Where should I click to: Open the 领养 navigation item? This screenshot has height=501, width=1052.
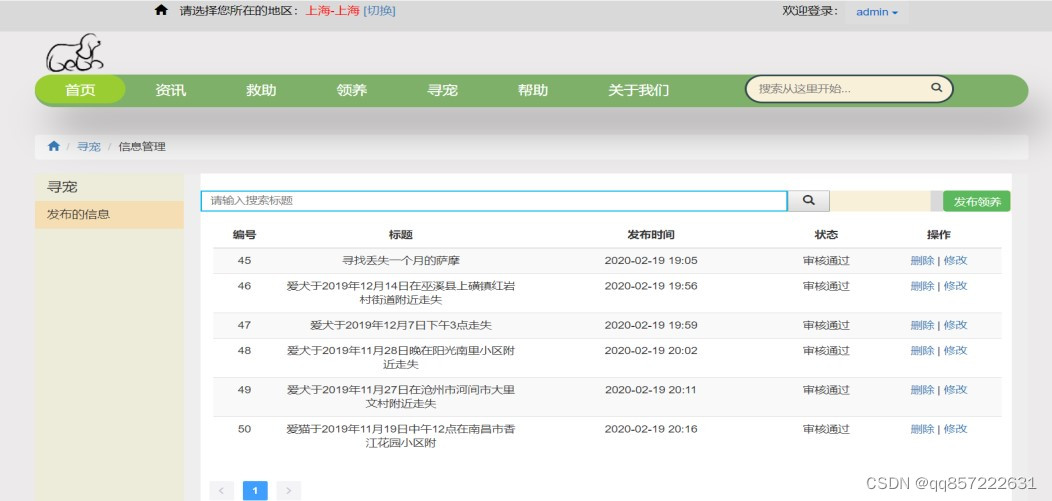pos(352,90)
